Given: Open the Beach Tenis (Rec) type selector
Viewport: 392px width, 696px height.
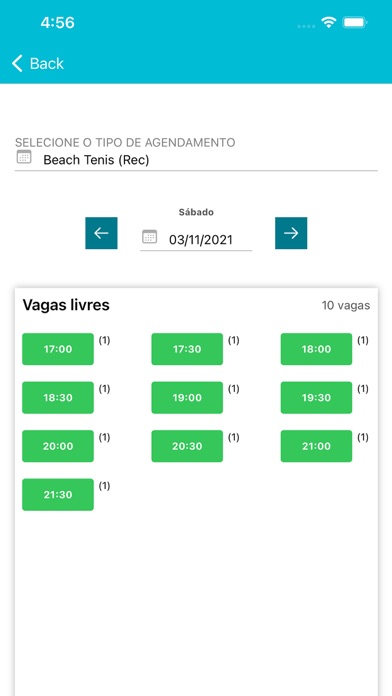Looking at the screenshot, I should [196, 160].
